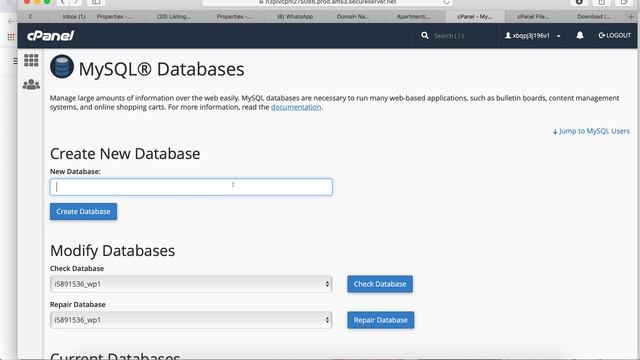Click the browser address bar

[x=327, y=2]
